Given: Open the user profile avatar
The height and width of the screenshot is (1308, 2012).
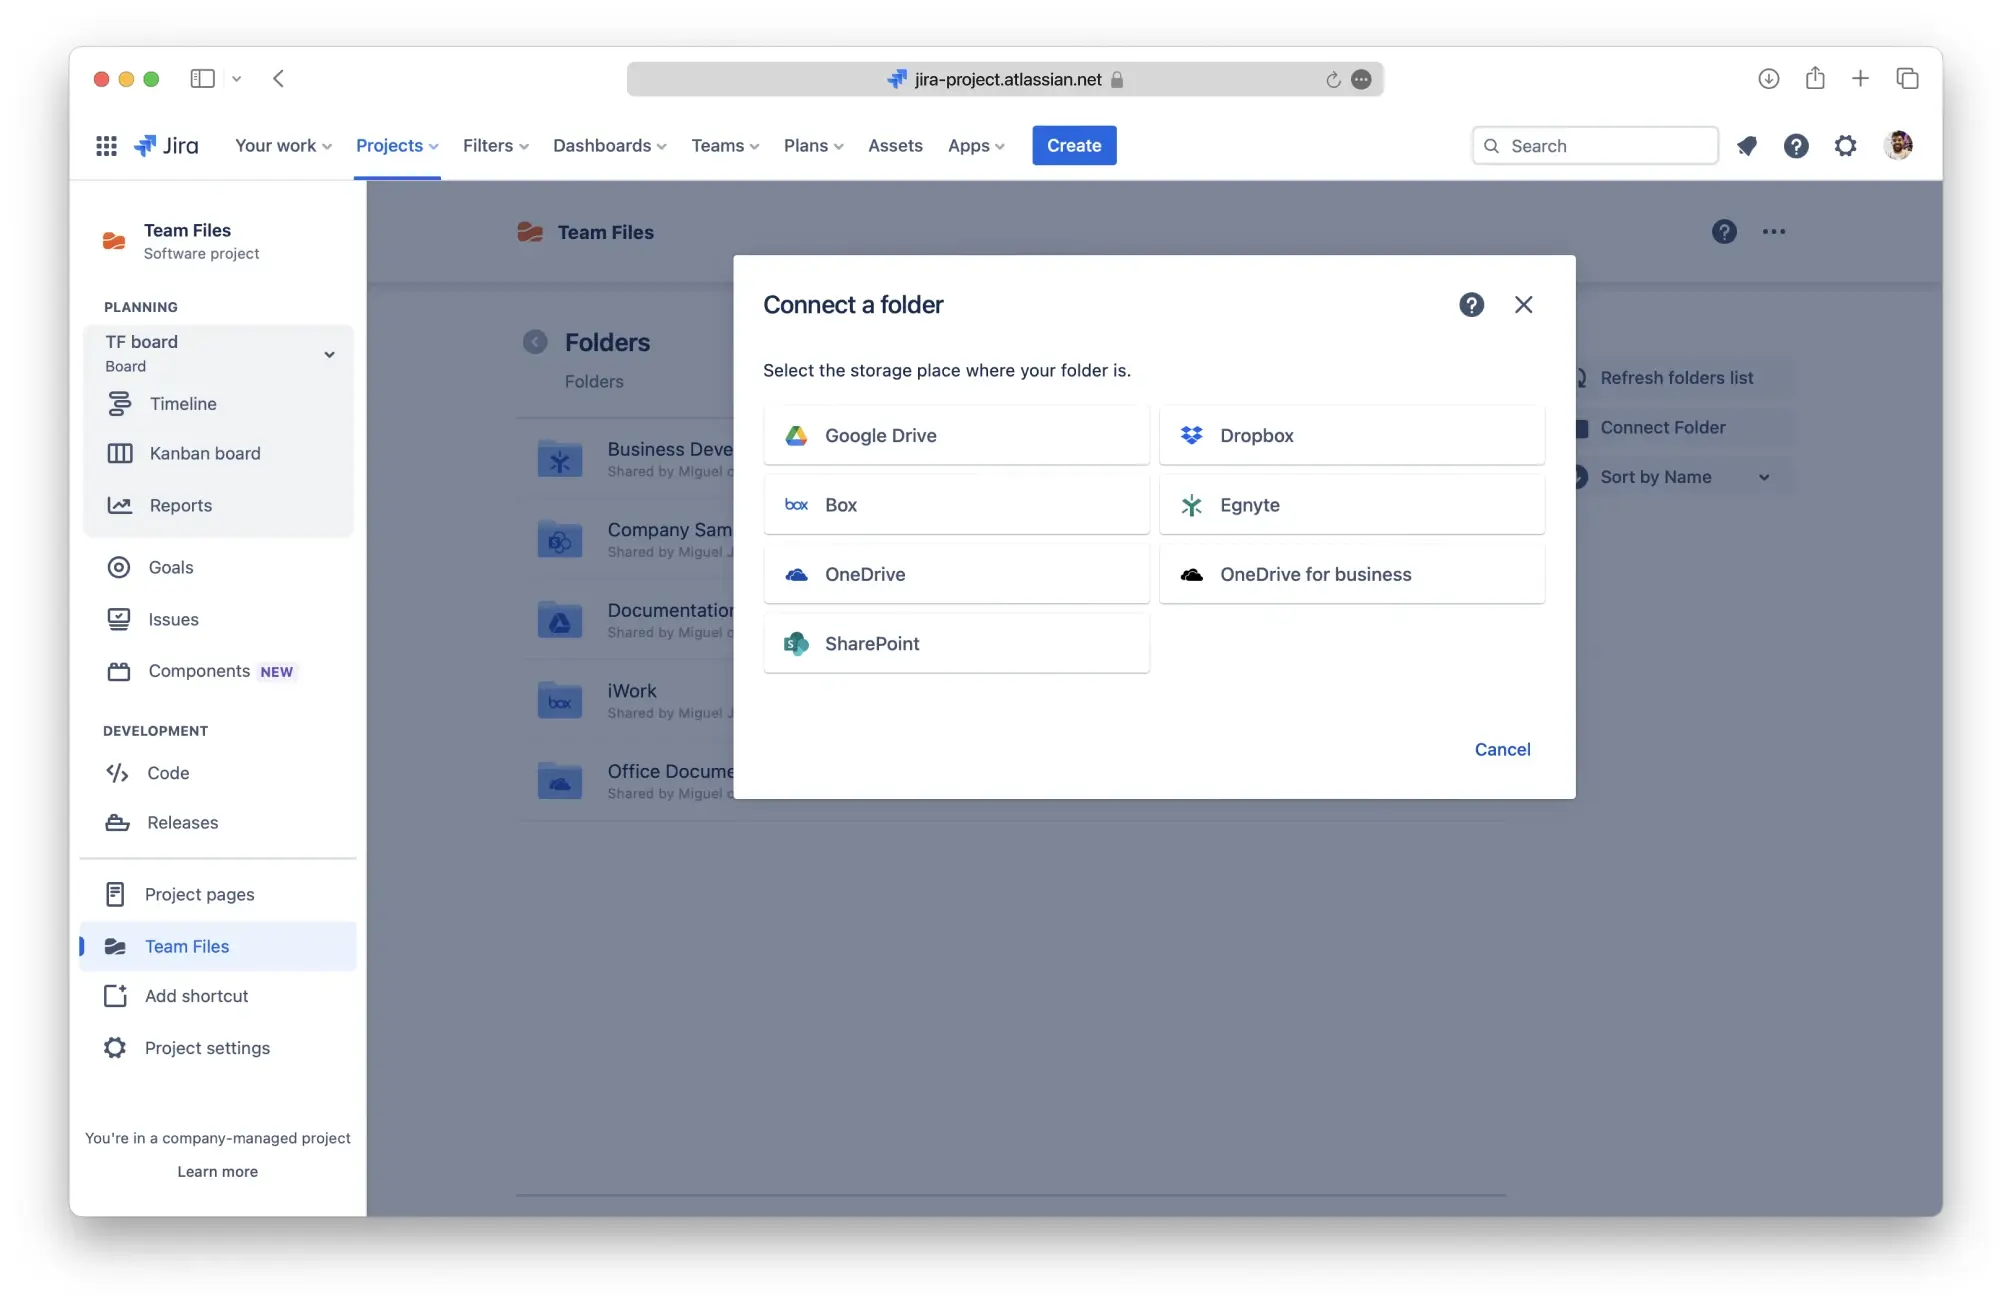Looking at the screenshot, I should 1897,145.
